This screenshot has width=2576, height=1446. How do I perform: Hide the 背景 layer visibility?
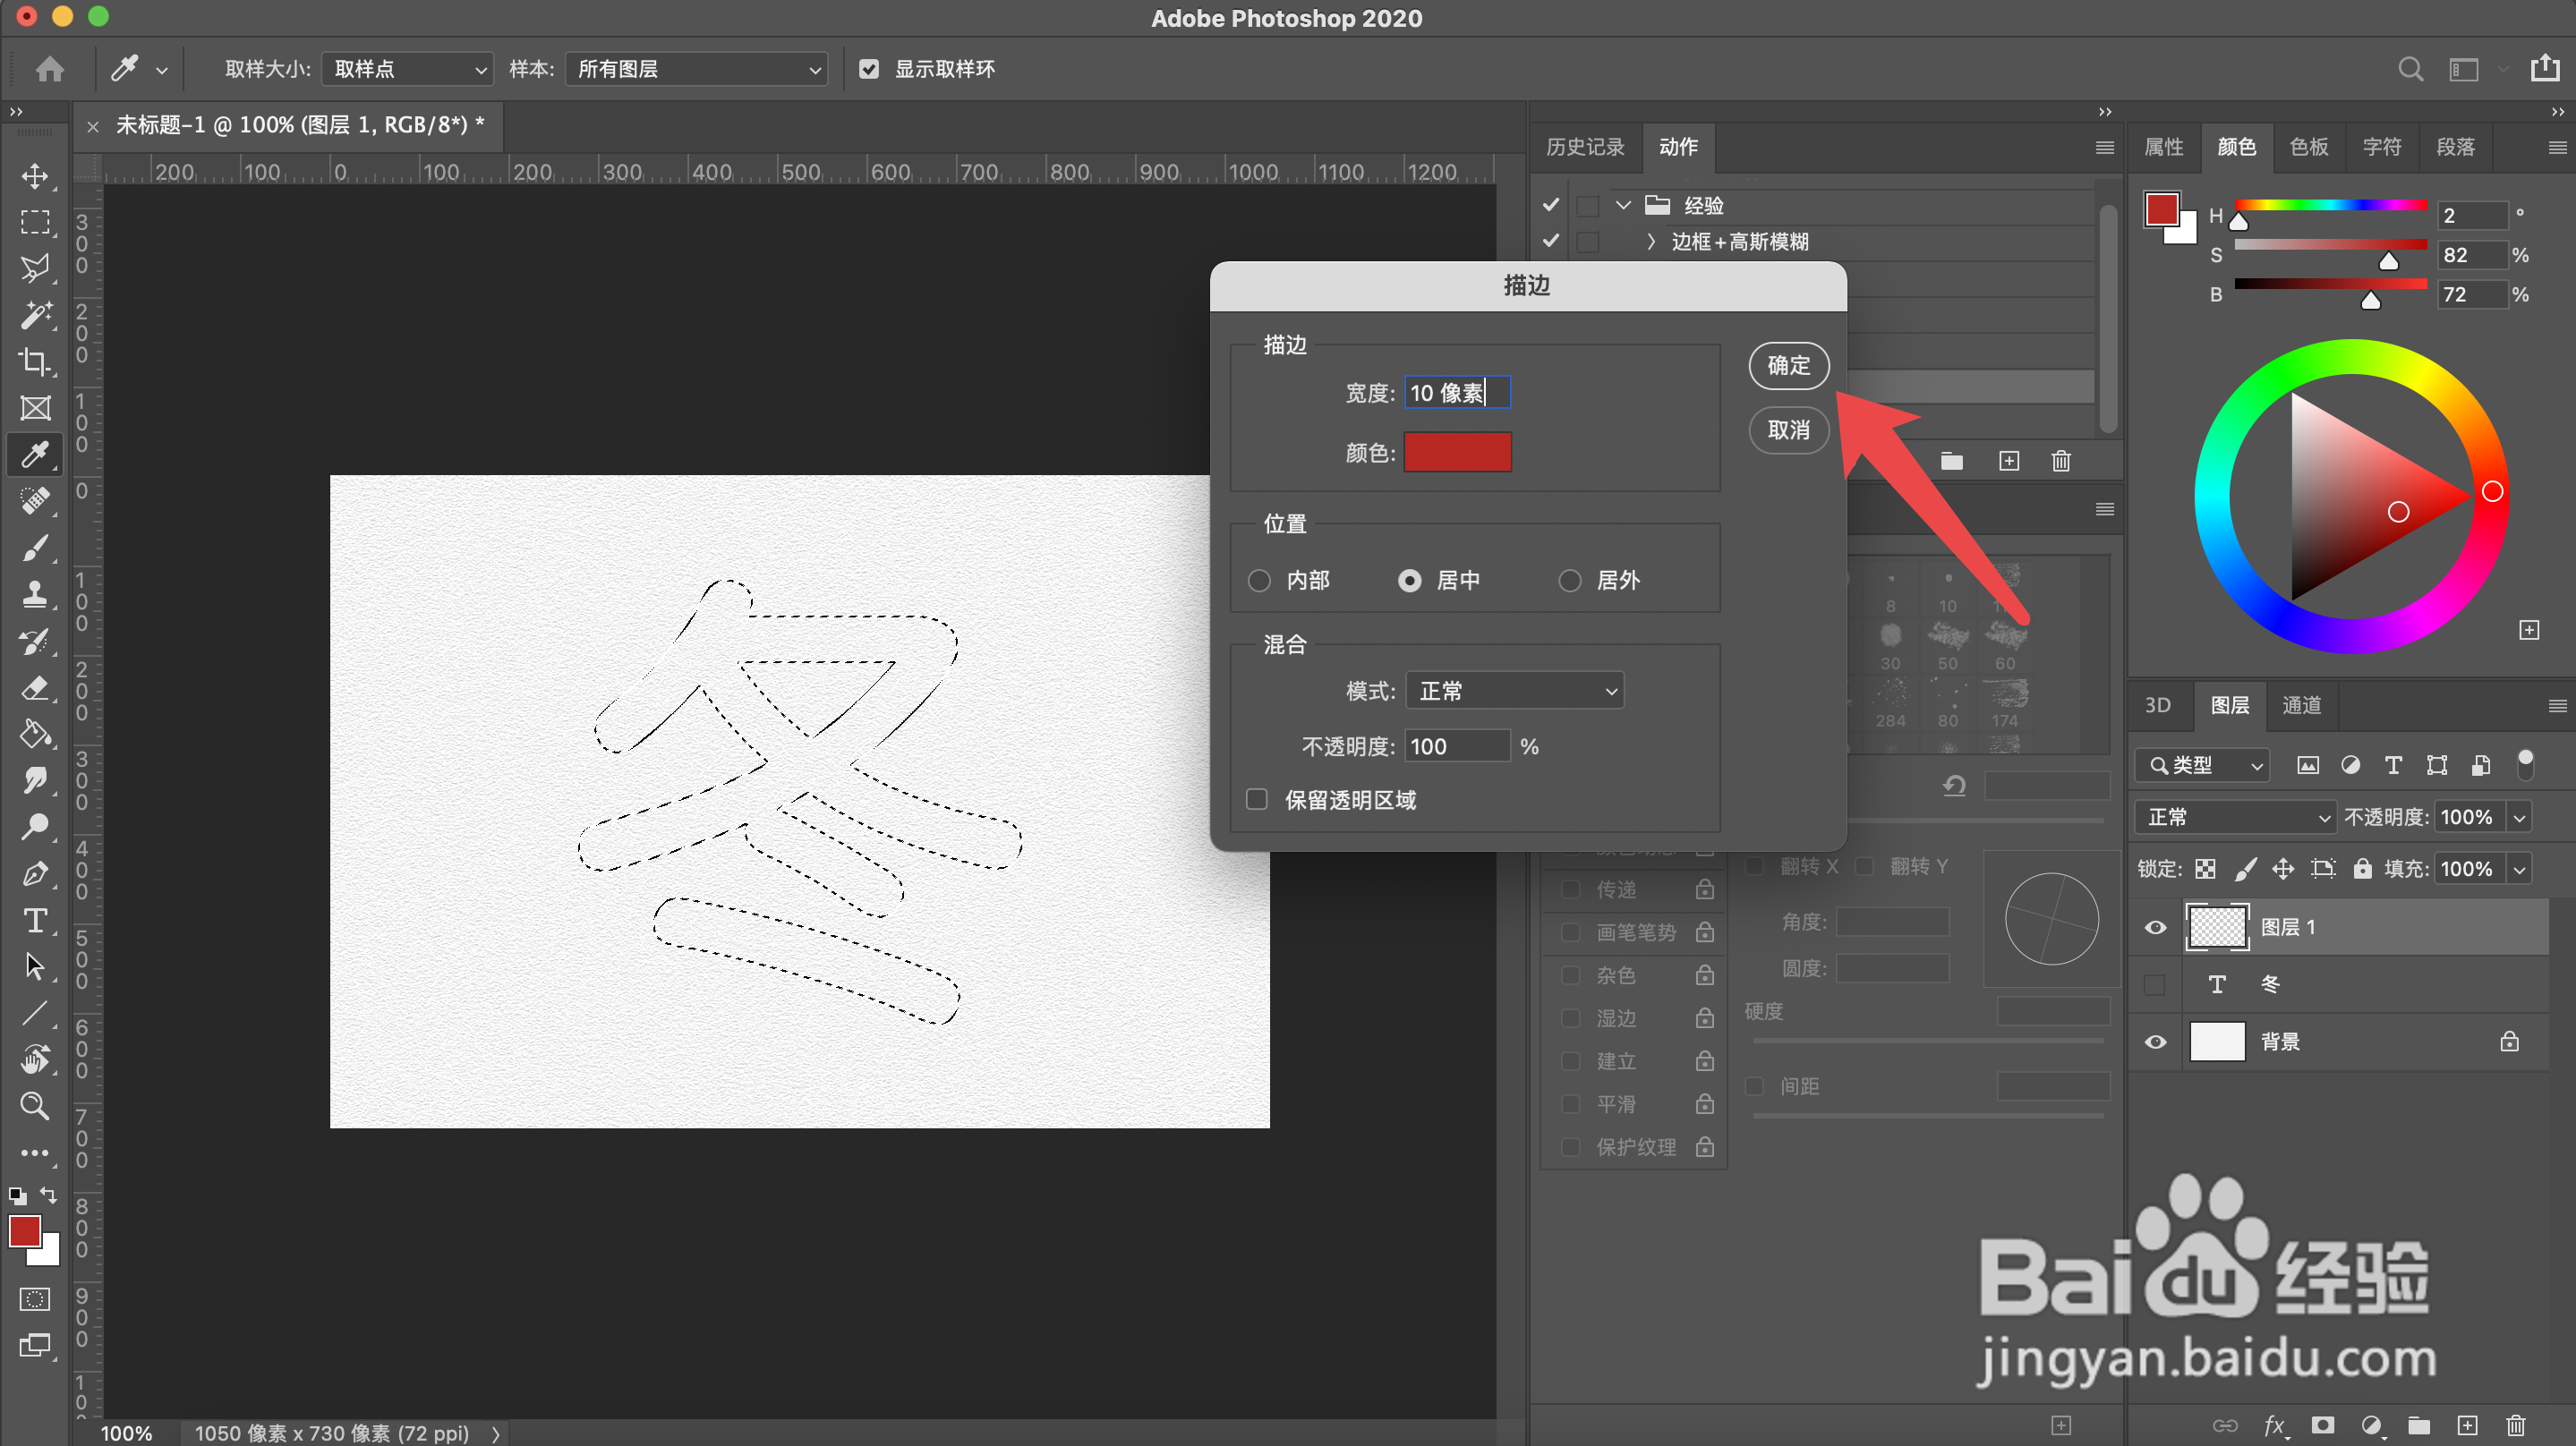(x=2155, y=1041)
